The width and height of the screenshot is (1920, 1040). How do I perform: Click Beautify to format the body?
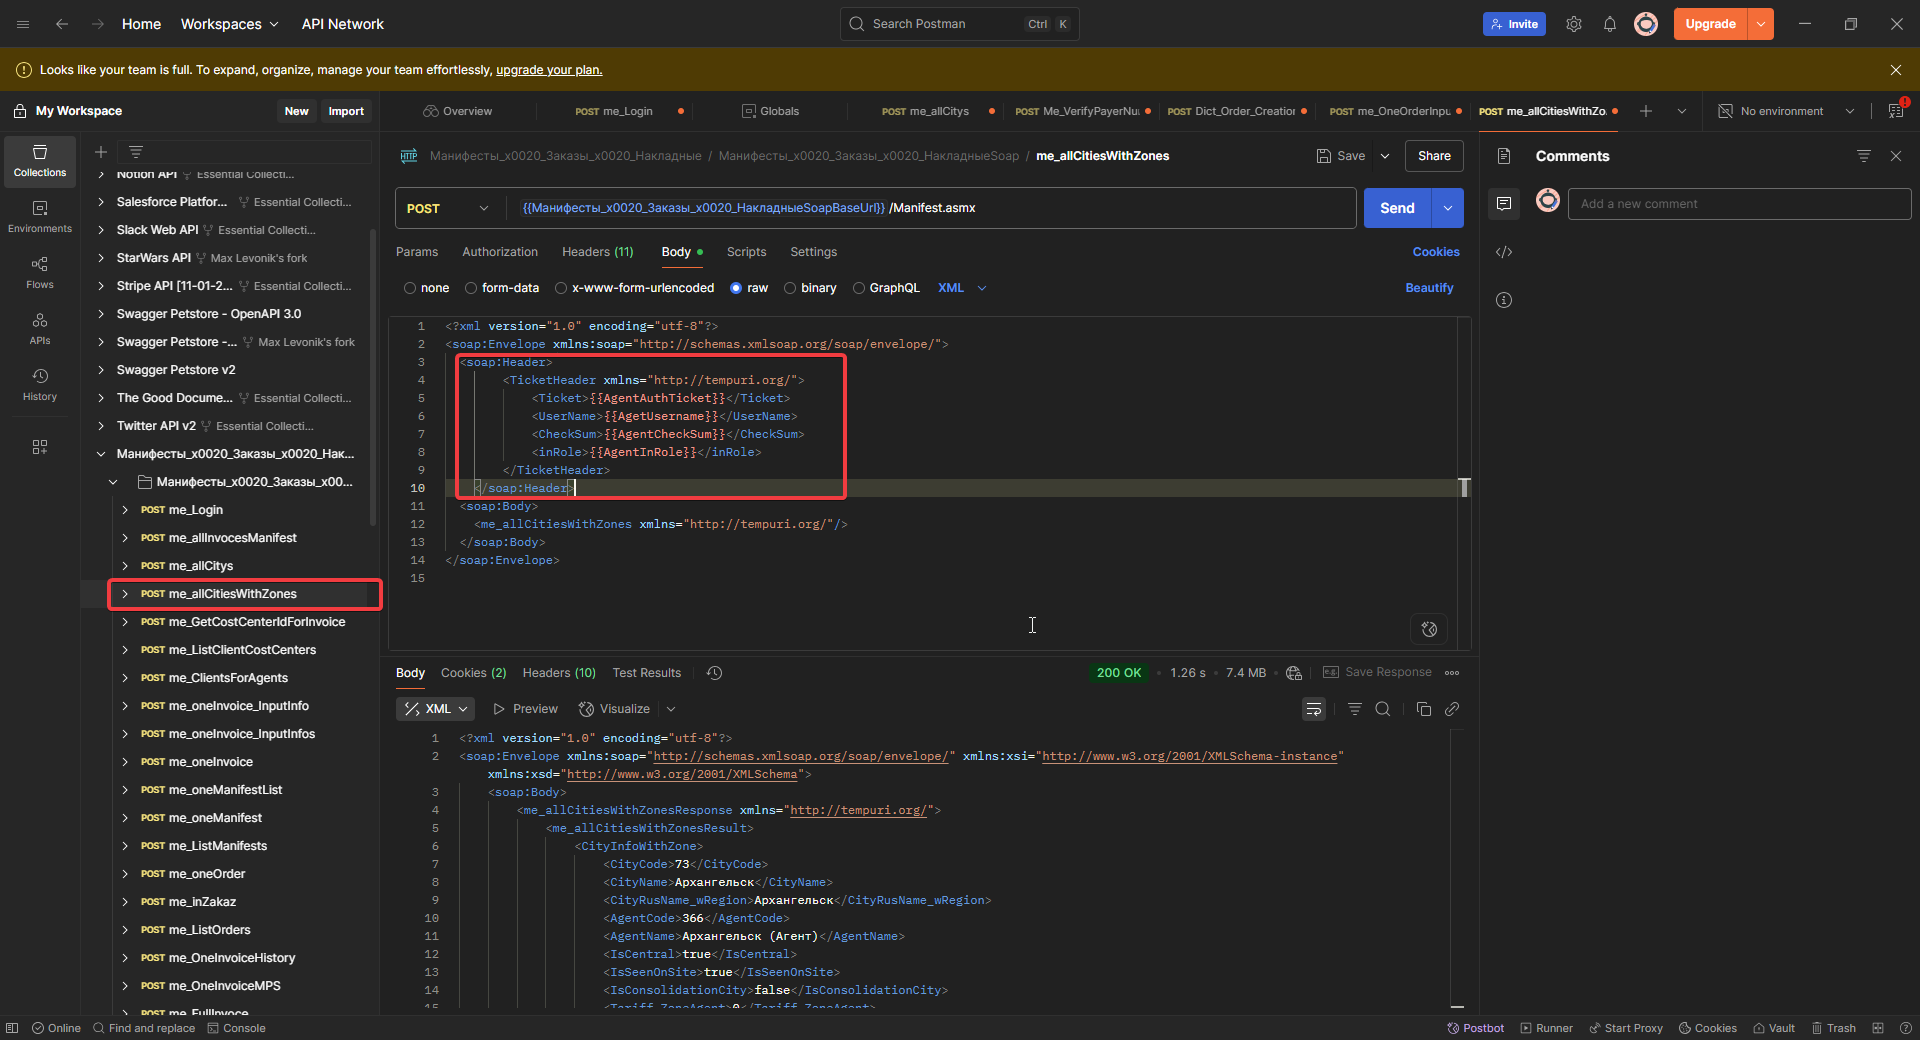(1429, 288)
